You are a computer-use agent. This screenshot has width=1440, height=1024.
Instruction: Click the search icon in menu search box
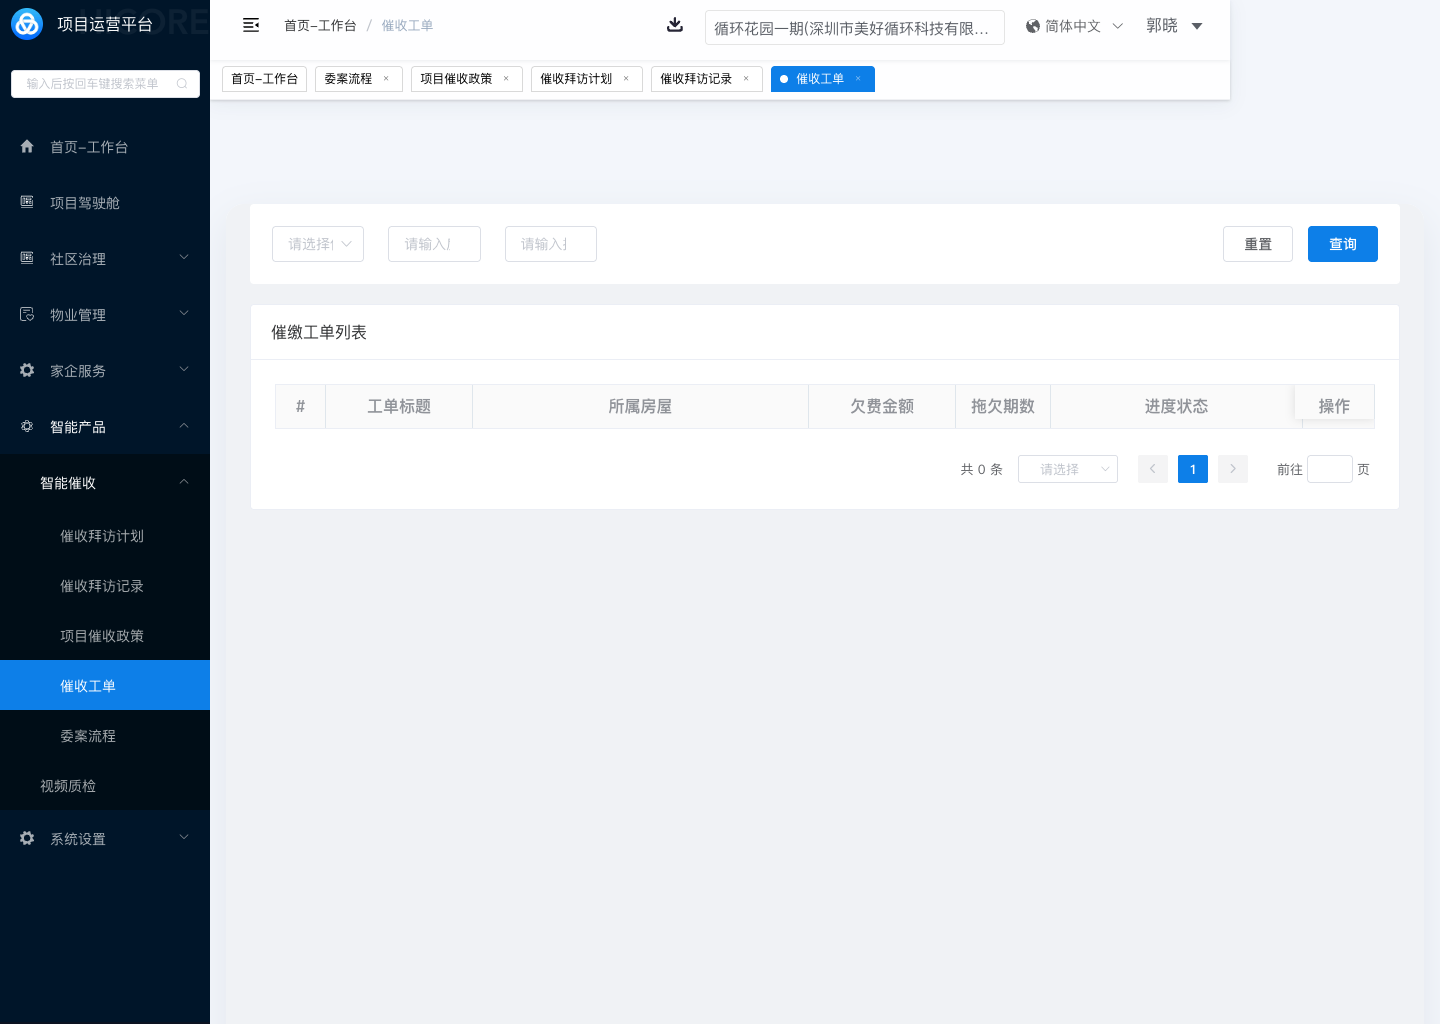(182, 84)
